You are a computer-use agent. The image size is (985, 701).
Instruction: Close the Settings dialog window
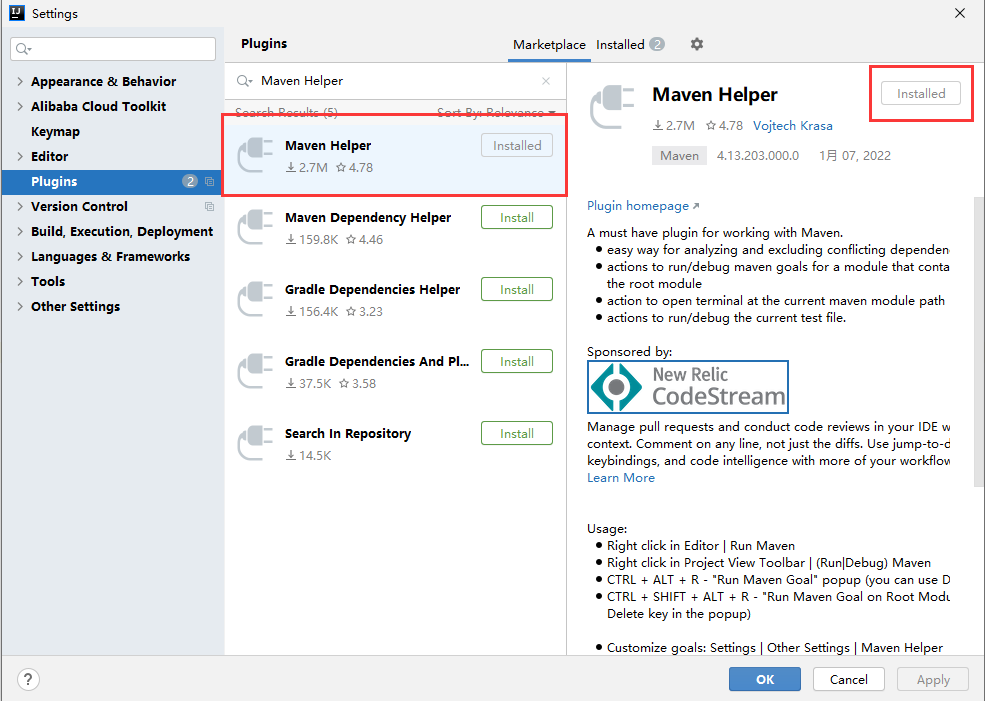click(960, 13)
